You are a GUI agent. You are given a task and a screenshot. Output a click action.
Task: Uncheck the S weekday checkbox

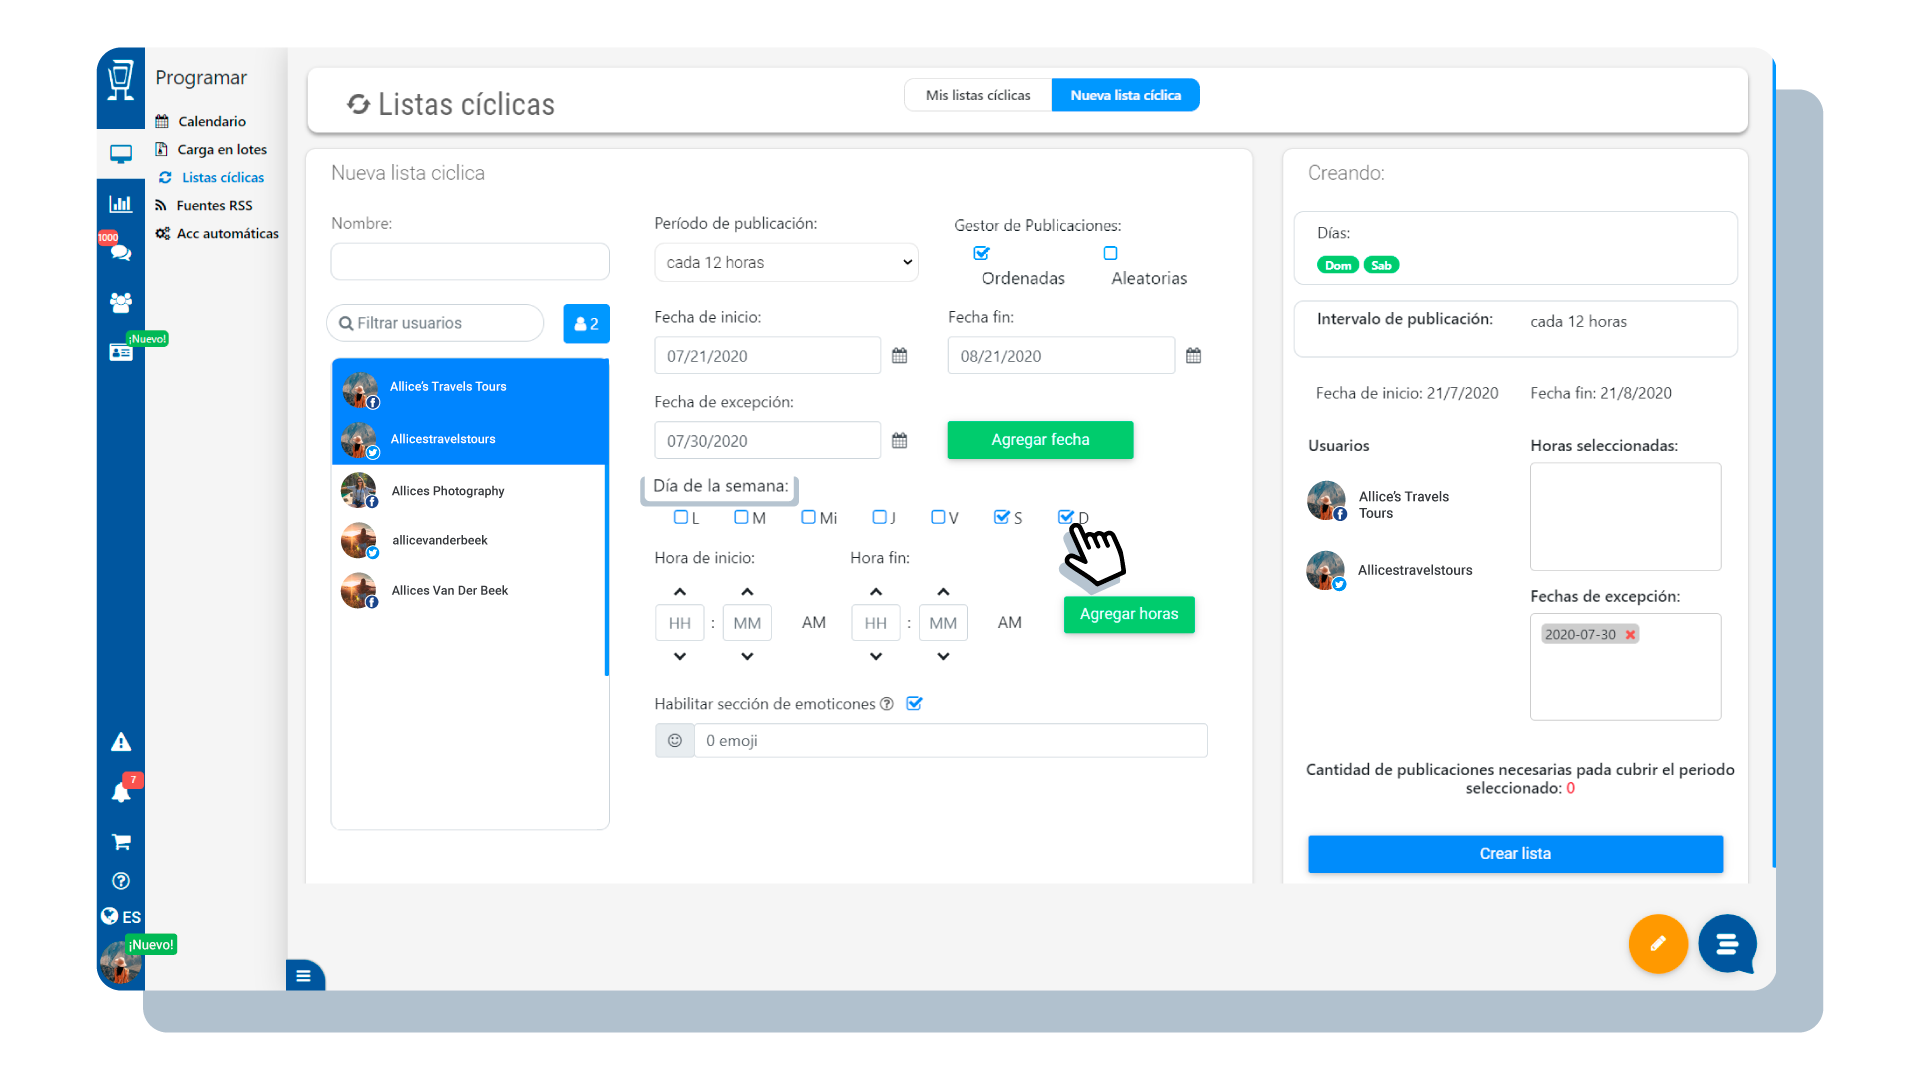coord(1001,517)
